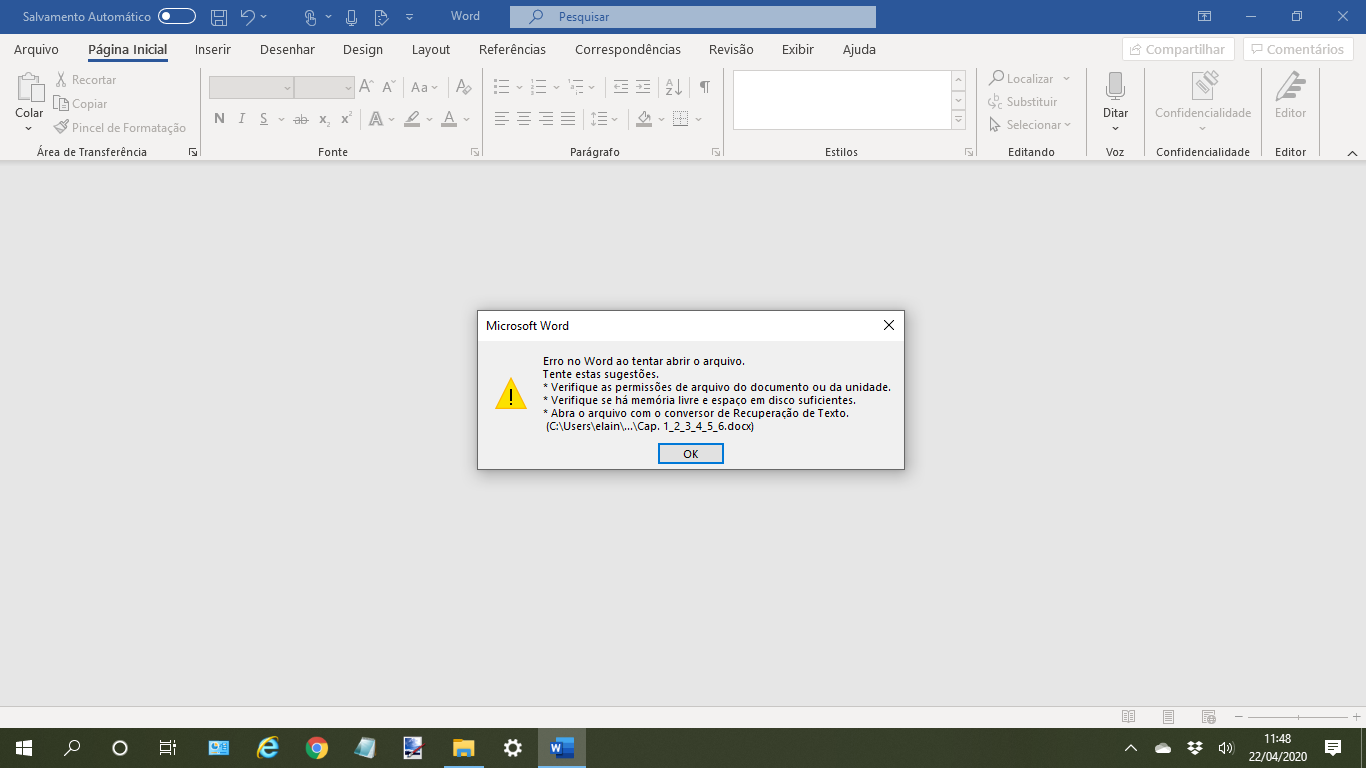The image size is (1366, 768).
Task: Click justify alignment icon
Action: click(x=568, y=119)
